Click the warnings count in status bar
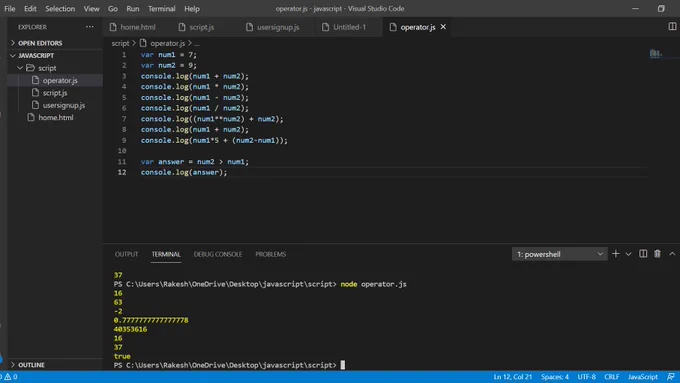Screen dimensions: 680x383 click(10, 376)
